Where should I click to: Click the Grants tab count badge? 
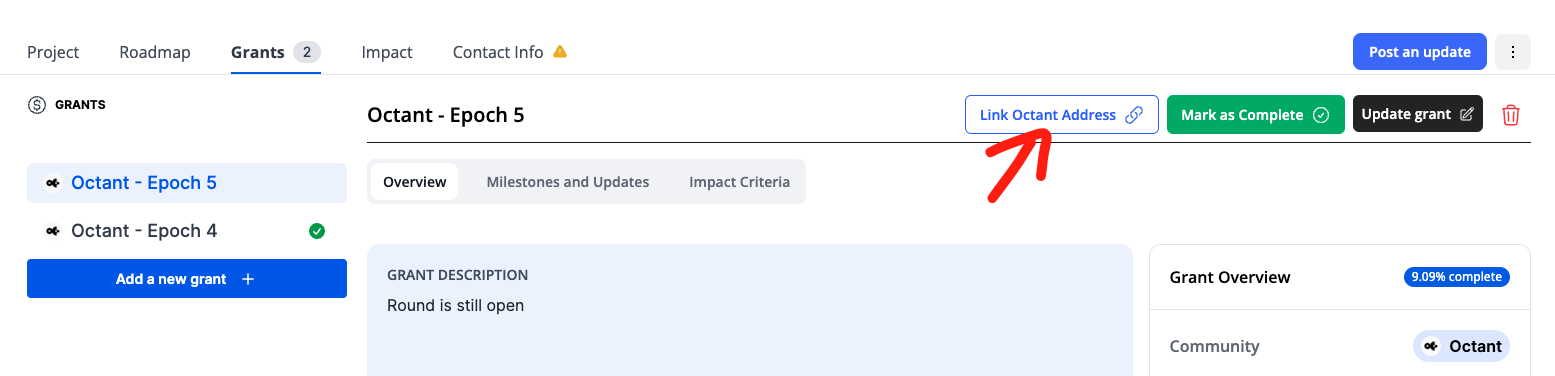[307, 52]
